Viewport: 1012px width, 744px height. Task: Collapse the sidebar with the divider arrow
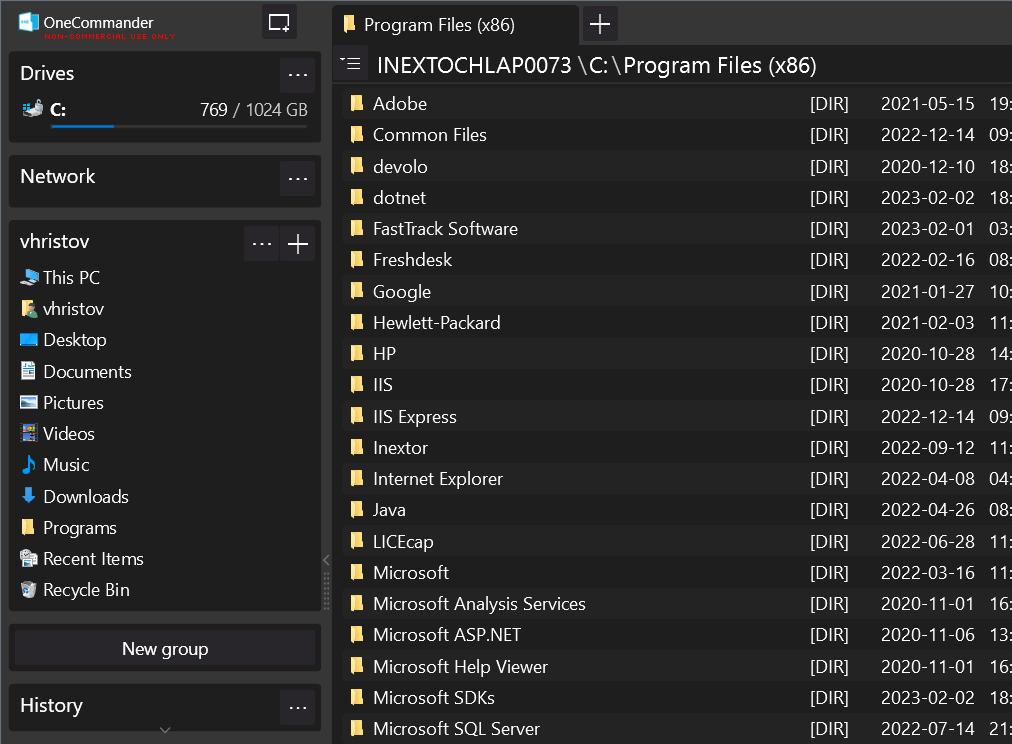click(x=325, y=561)
